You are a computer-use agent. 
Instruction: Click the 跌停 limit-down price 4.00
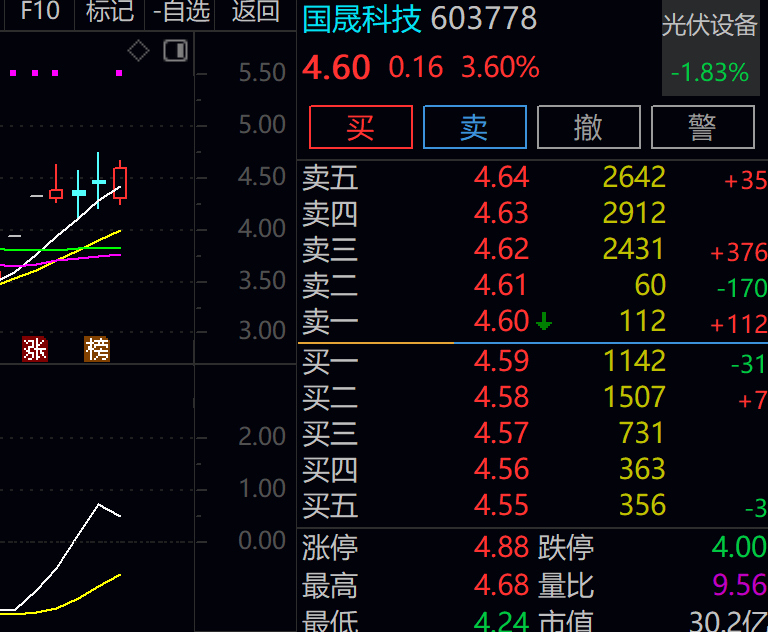739,547
